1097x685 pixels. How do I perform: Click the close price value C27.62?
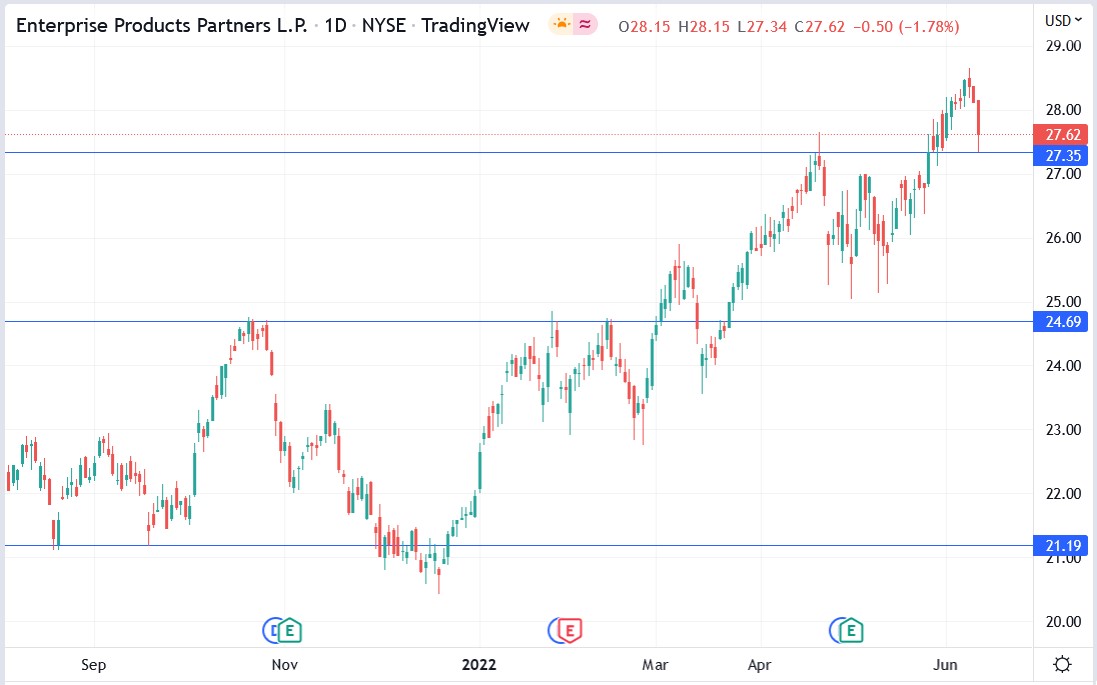coord(819,27)
